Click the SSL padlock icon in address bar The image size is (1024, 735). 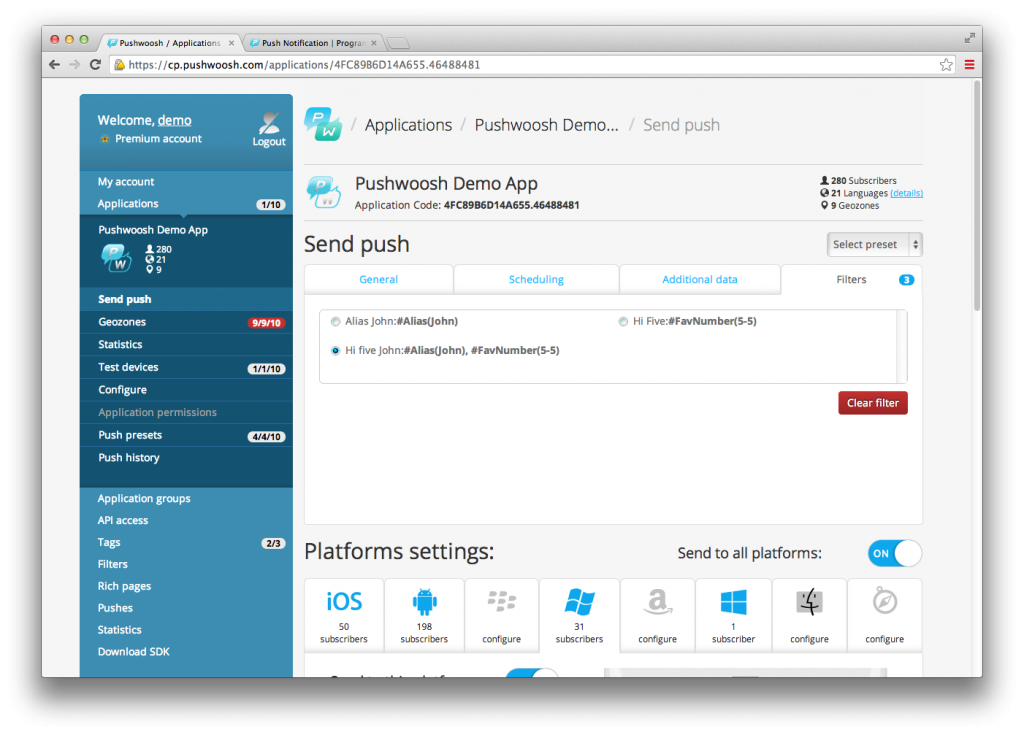pyautogui.click(x=120, y=65)
